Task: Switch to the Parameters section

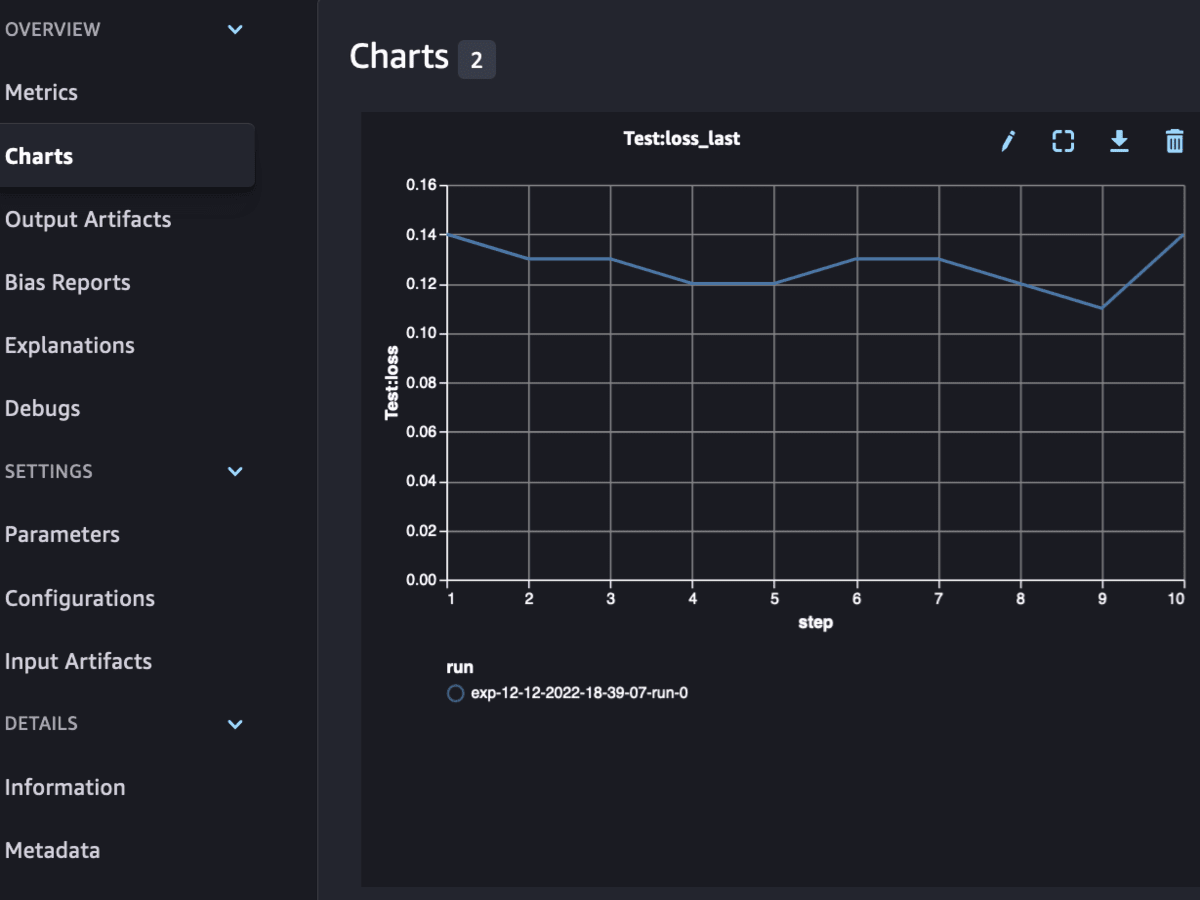Action: coord(62,534)
